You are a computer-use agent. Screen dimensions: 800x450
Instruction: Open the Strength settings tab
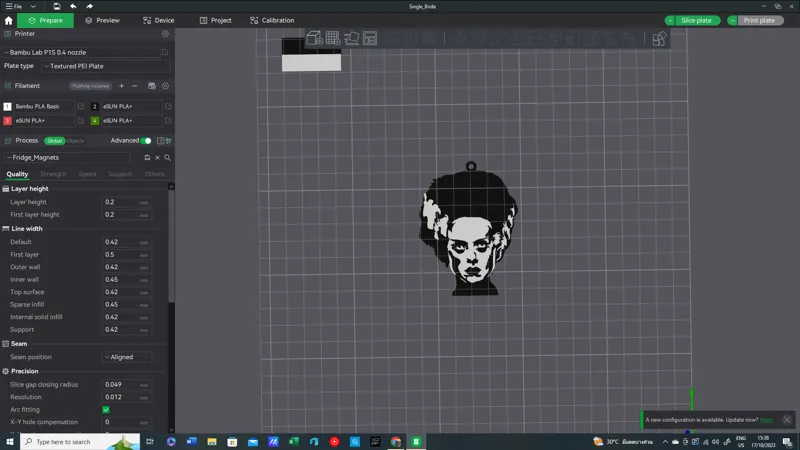coord(53,174)
